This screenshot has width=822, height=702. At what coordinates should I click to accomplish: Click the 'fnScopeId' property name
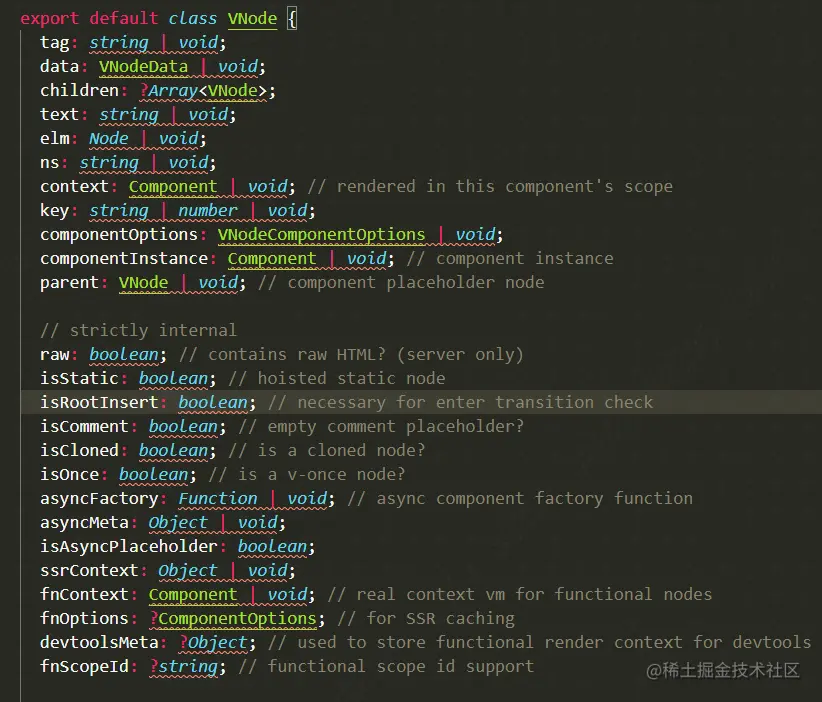click(84, 666)
